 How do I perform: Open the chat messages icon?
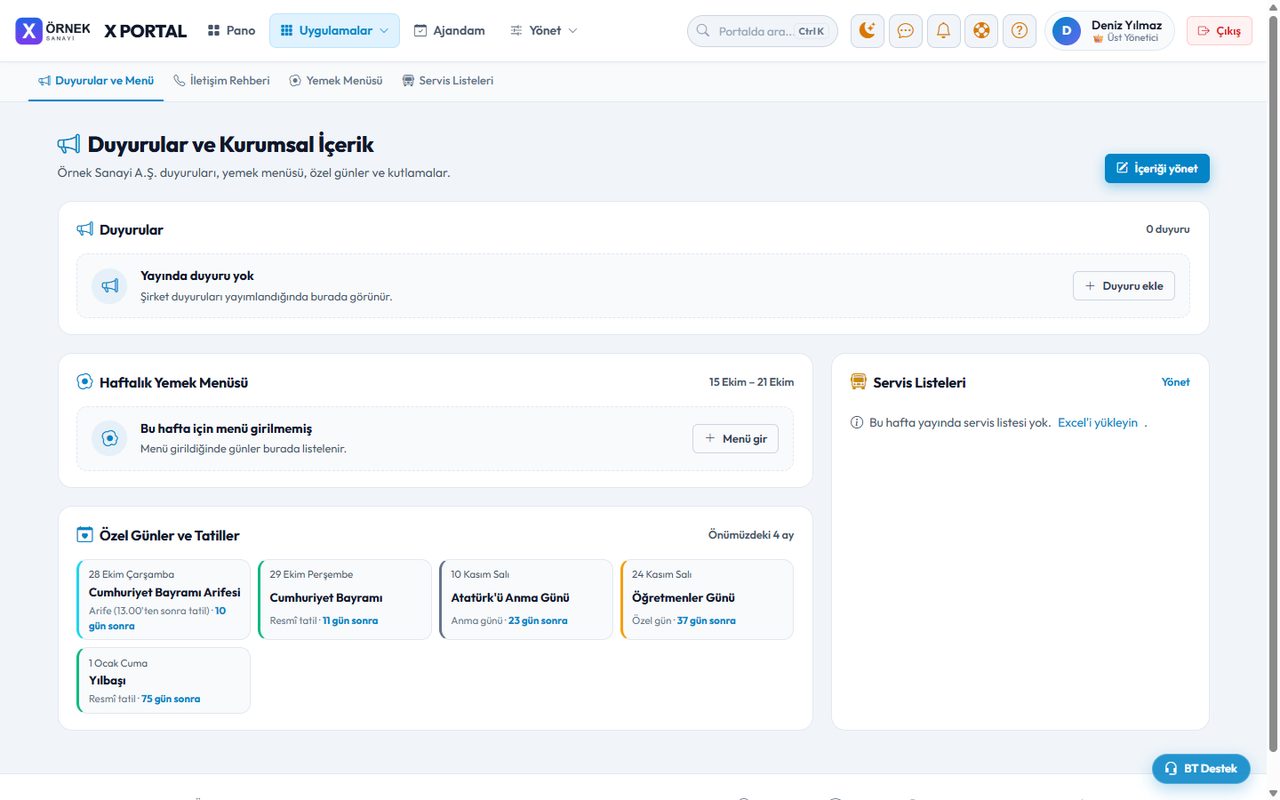tap(905, 31)
